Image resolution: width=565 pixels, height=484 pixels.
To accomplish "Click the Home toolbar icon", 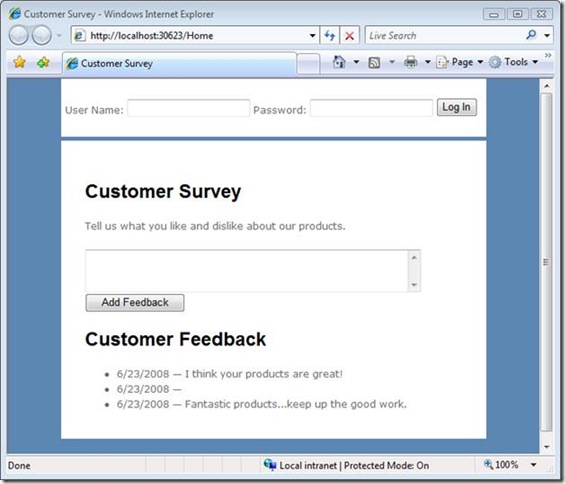I will point(339,62).
